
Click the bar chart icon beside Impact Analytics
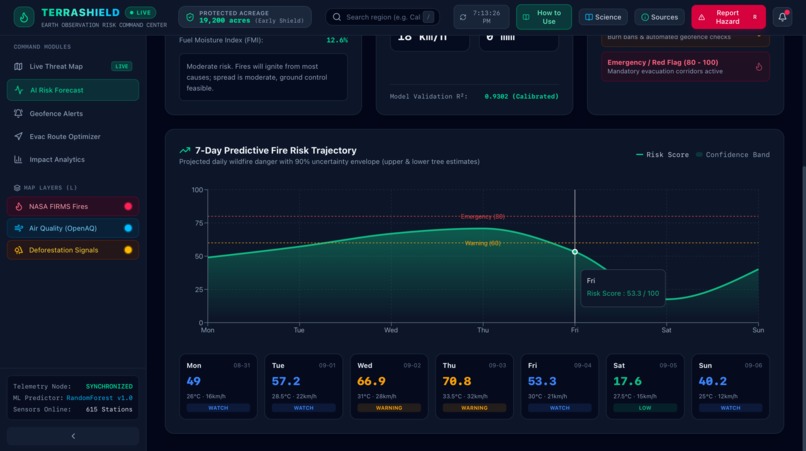click(19, 159)
